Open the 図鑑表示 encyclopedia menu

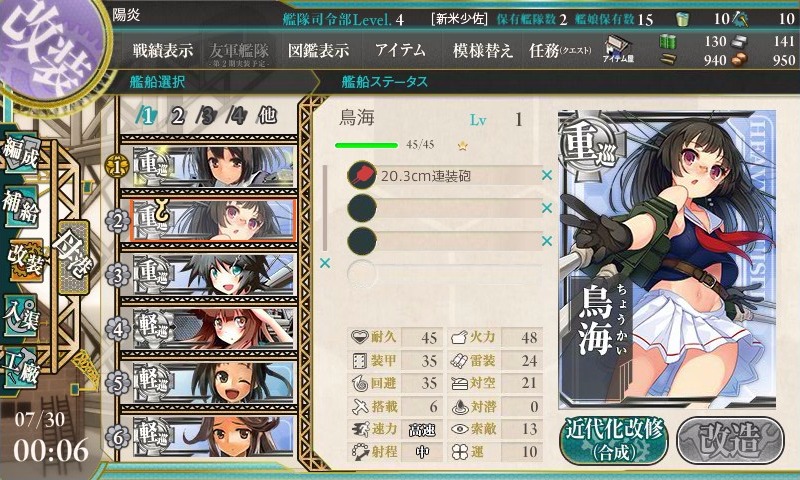[318, 50]
